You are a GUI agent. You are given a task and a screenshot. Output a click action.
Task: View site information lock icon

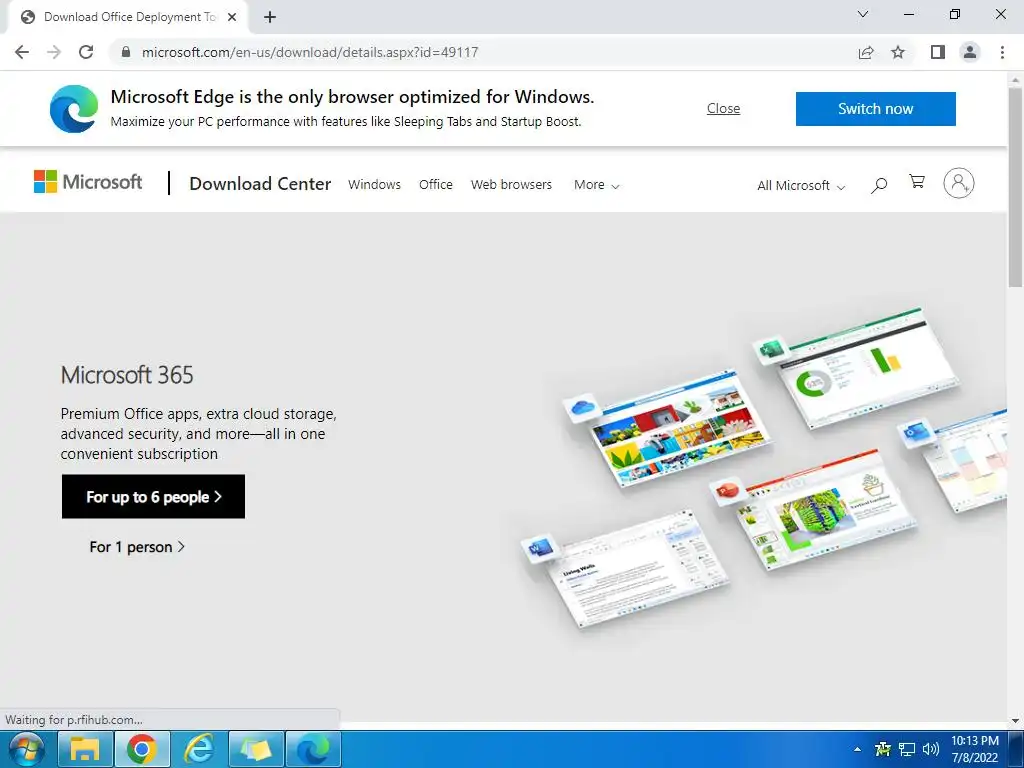click(125, 52)
